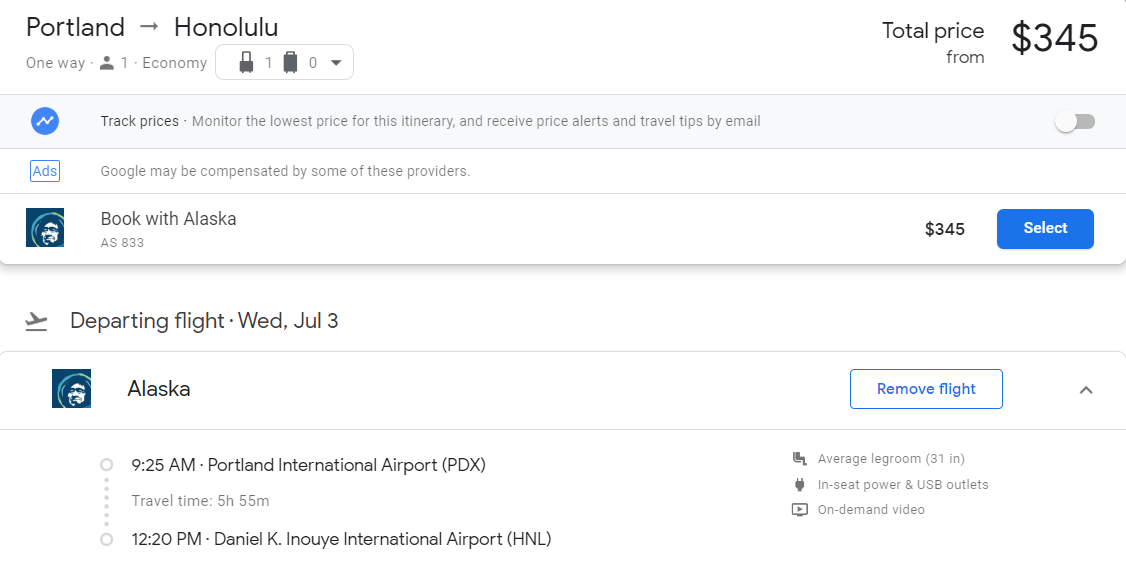Viewport: 1126px width, 566px height.
Task: Click the arrow between Portland and Honolulu
Action: point(149,27)
